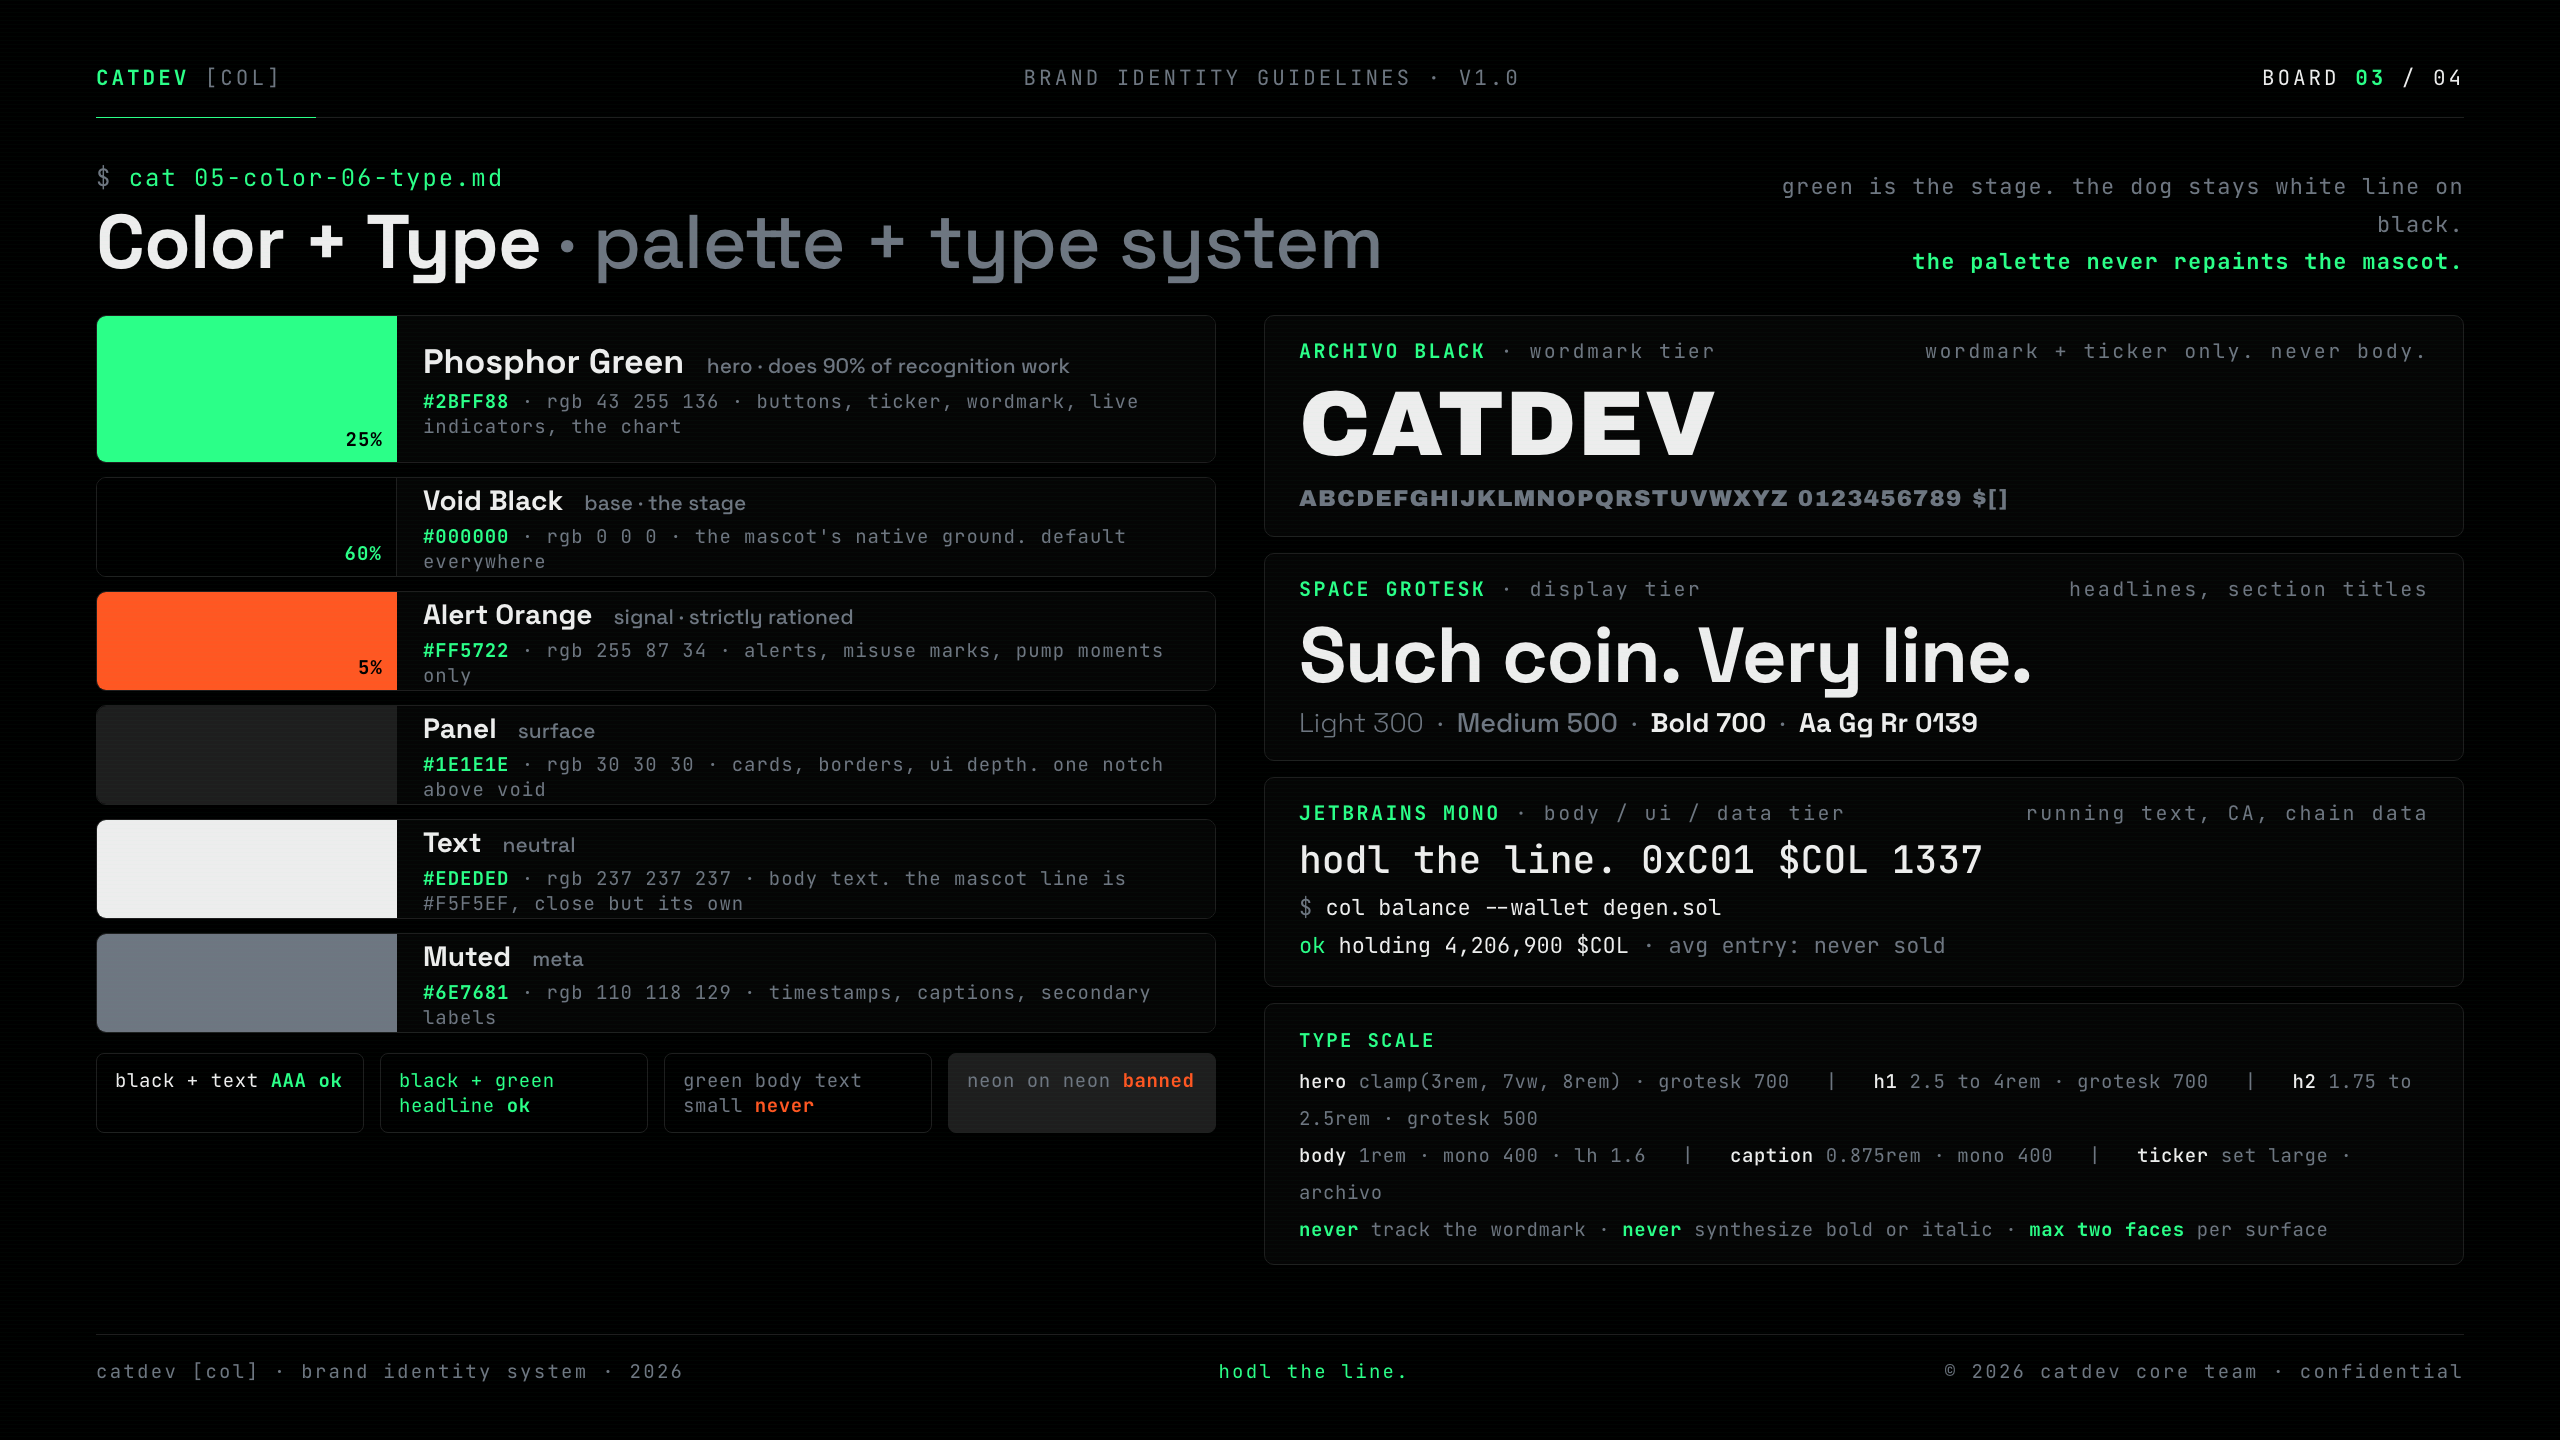This screenshot has height=1440, width=2560.
Task: Click the Archivo alphabet glyph row
Action: (x=1653, y=498)
